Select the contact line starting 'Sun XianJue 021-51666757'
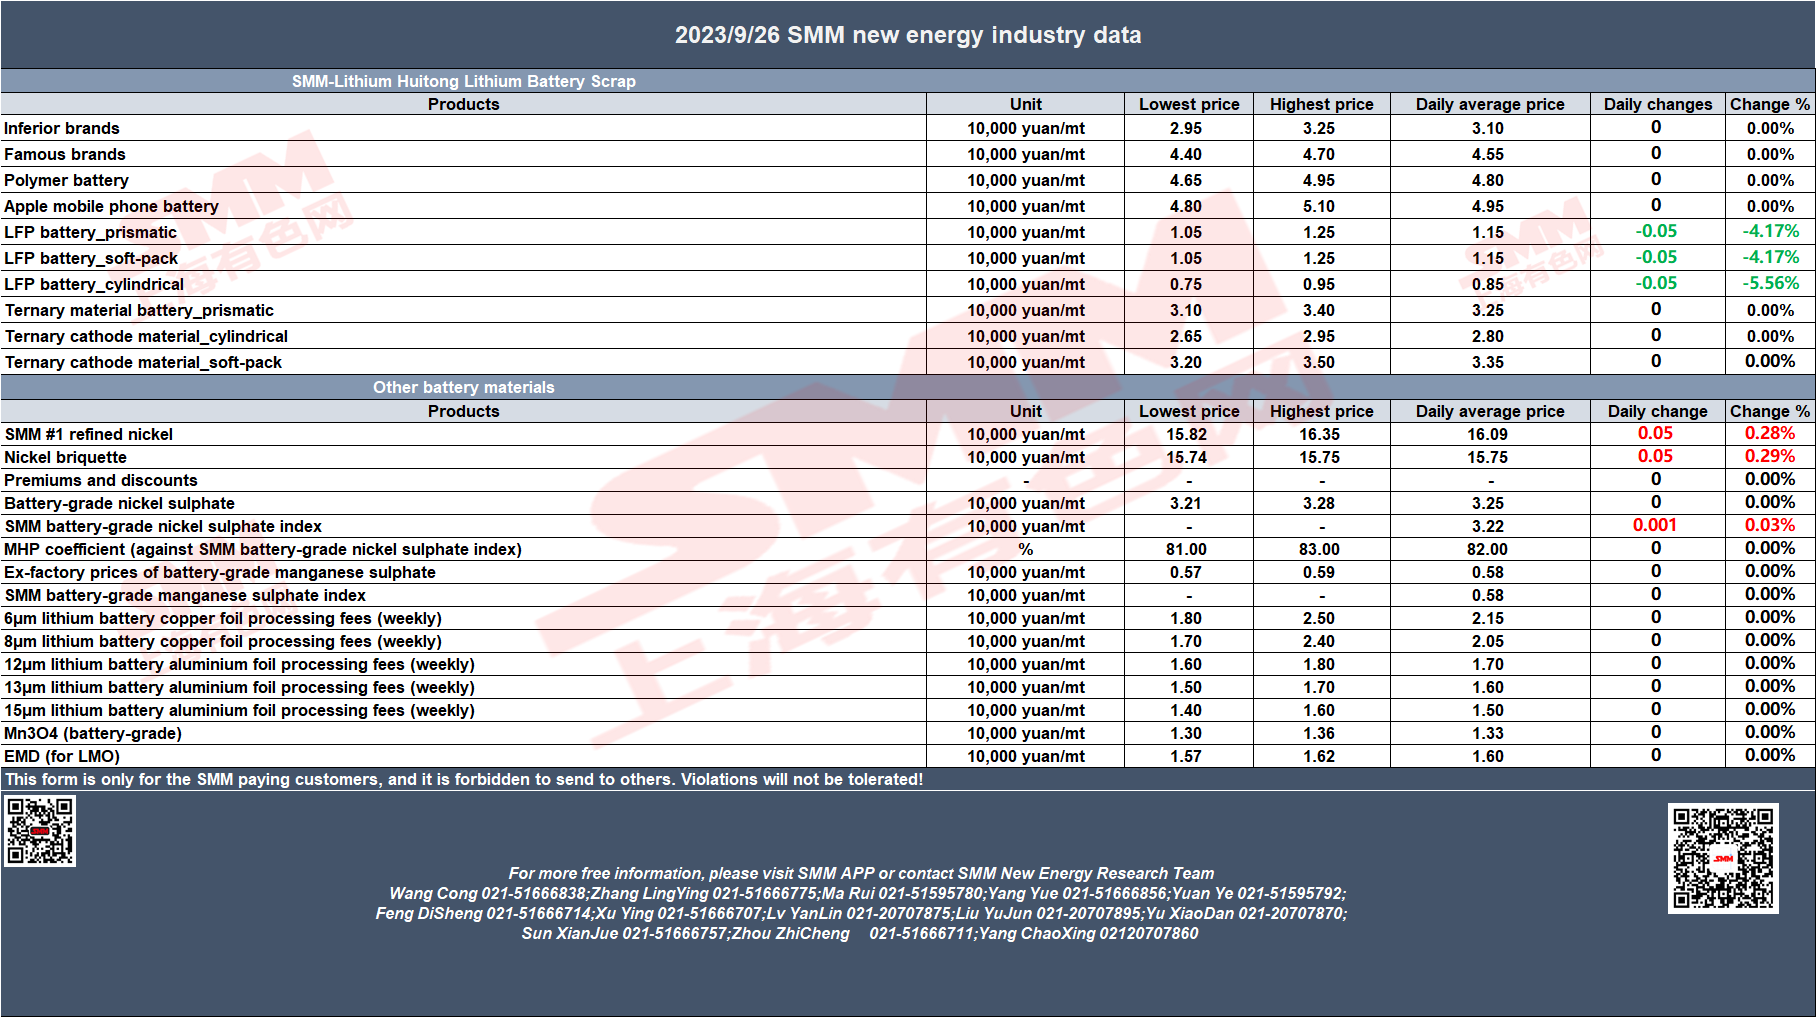The height and width of the screenshot is (1017, 1816). pos(860,933)
